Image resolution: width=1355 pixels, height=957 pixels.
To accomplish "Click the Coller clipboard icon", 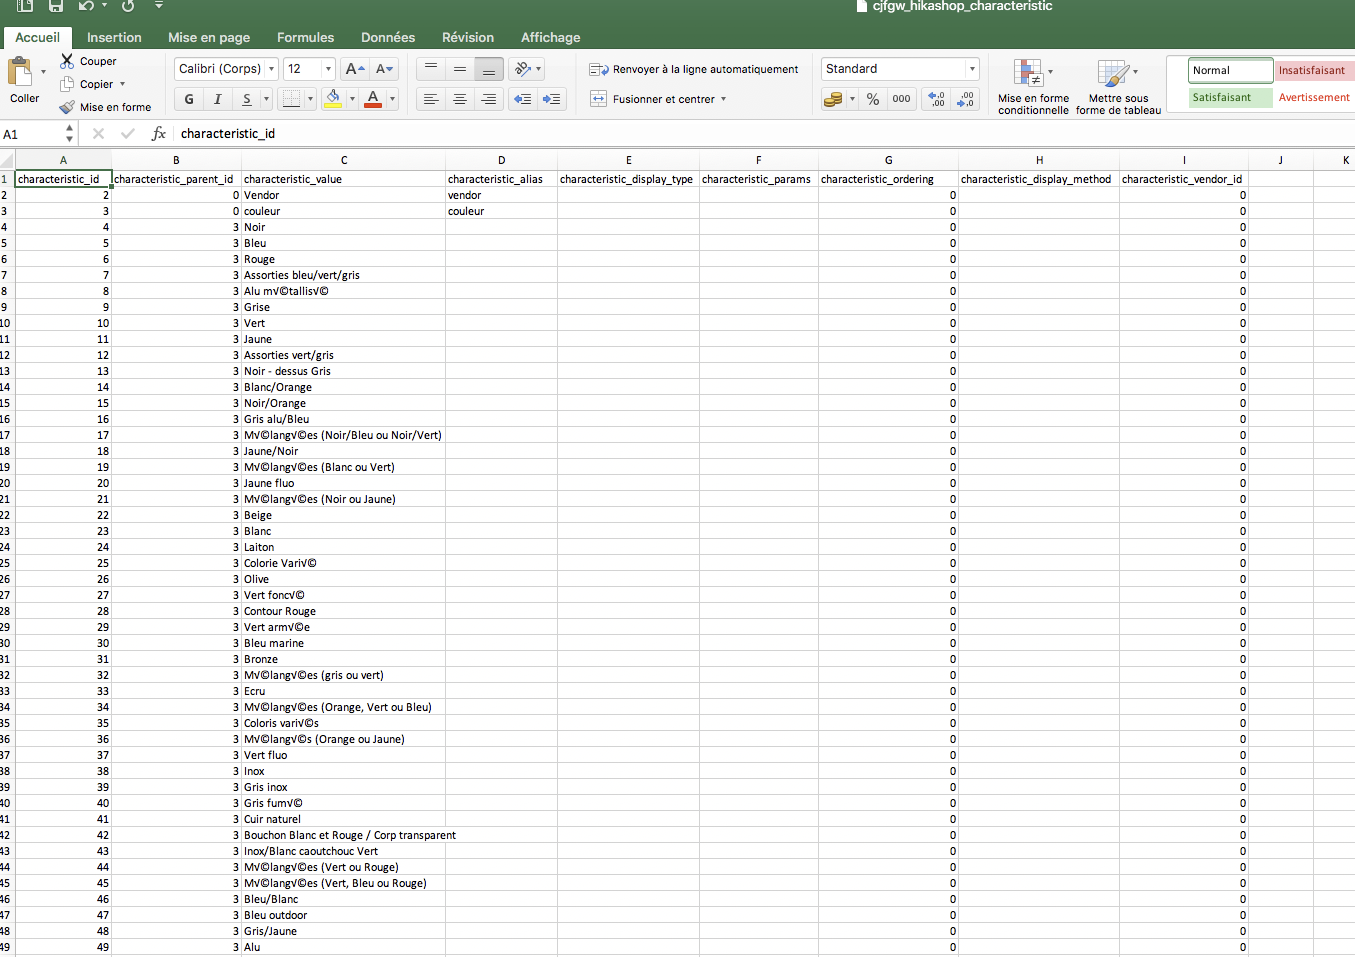I will tap(20, 72).
